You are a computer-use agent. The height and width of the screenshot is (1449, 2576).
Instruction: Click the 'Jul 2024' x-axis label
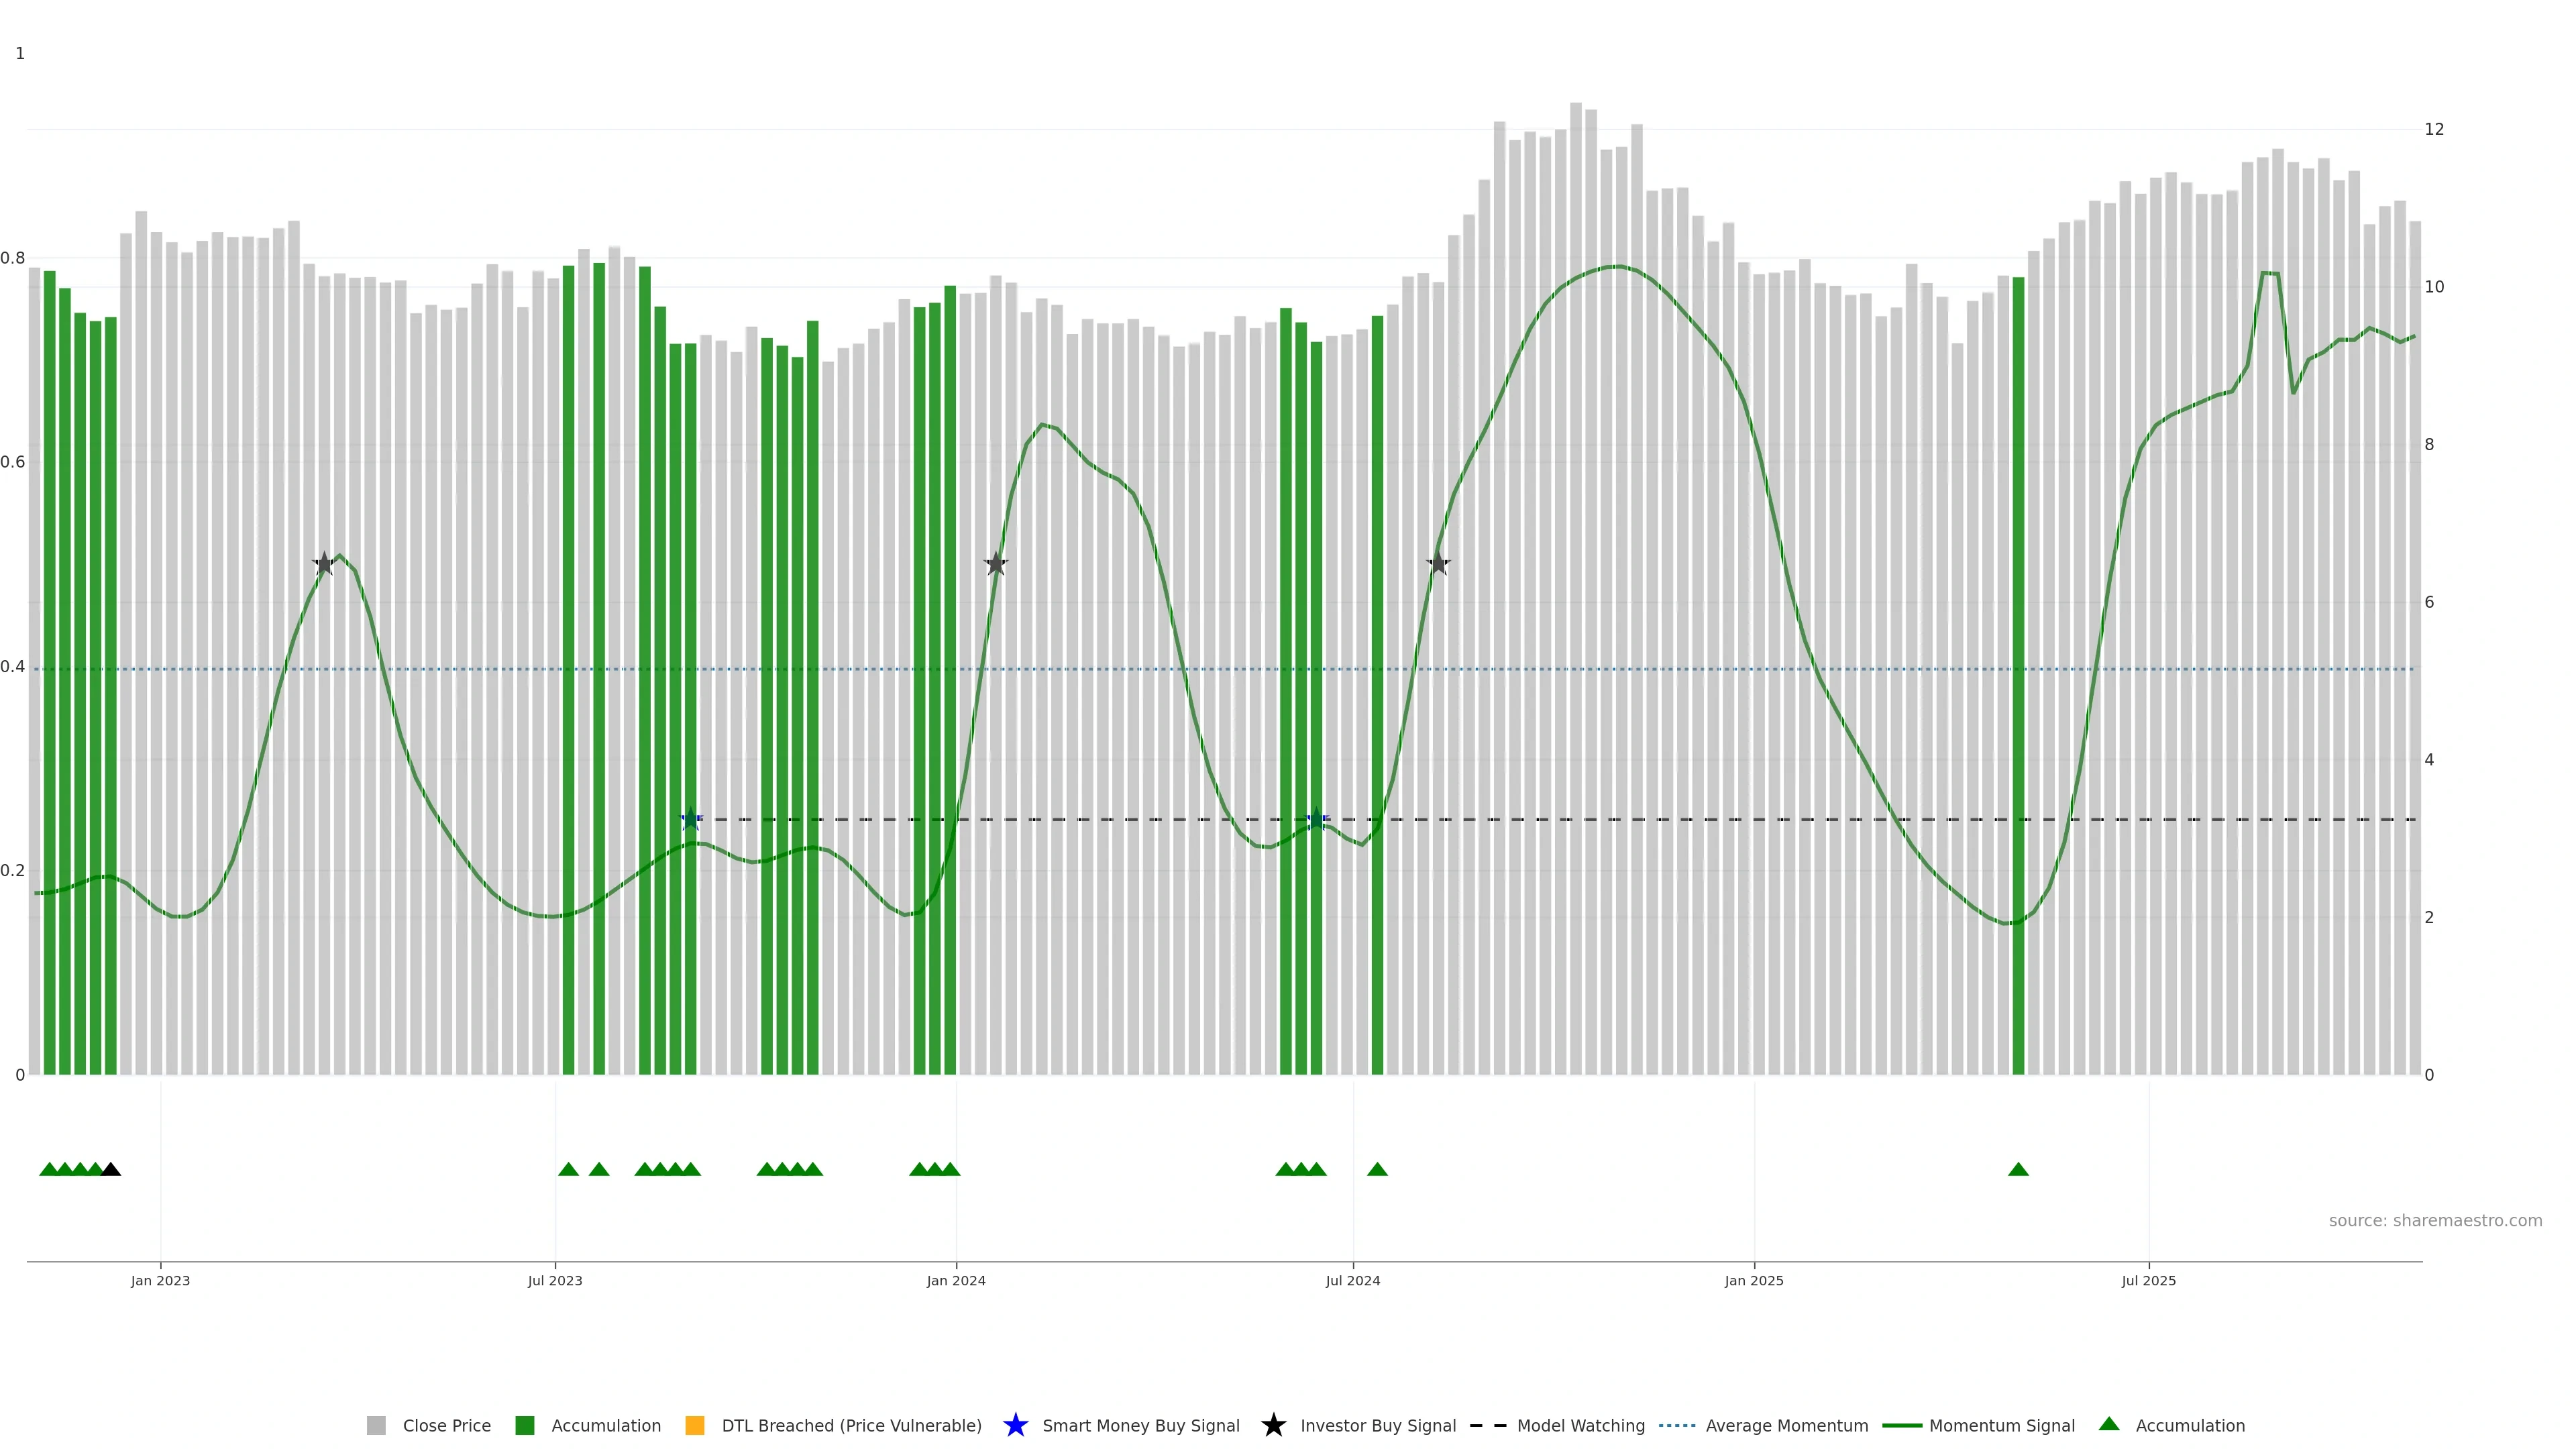(1352, 1281)
